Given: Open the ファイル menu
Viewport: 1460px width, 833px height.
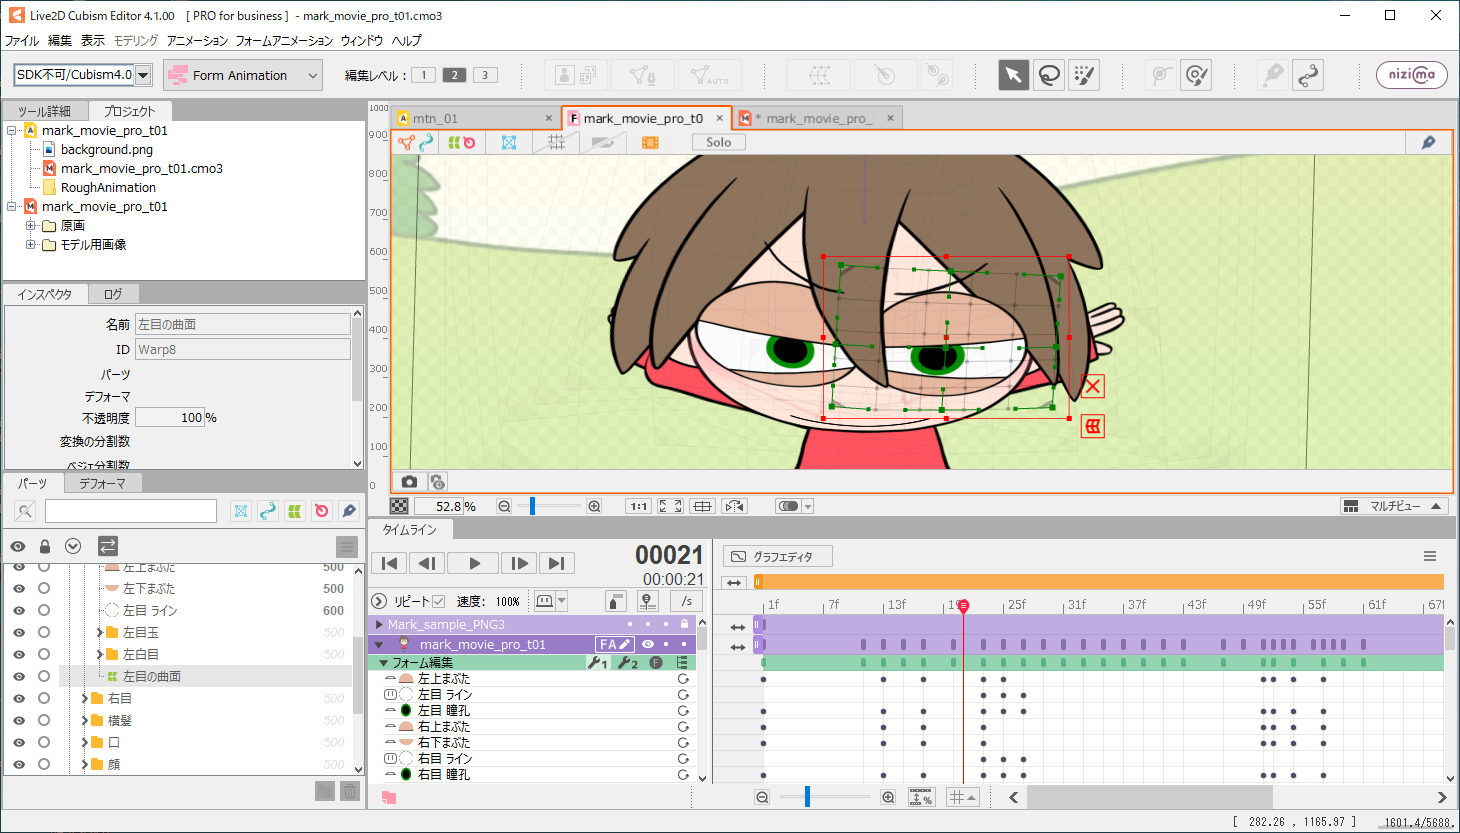Looking at the screenshot, I should 21,40.
